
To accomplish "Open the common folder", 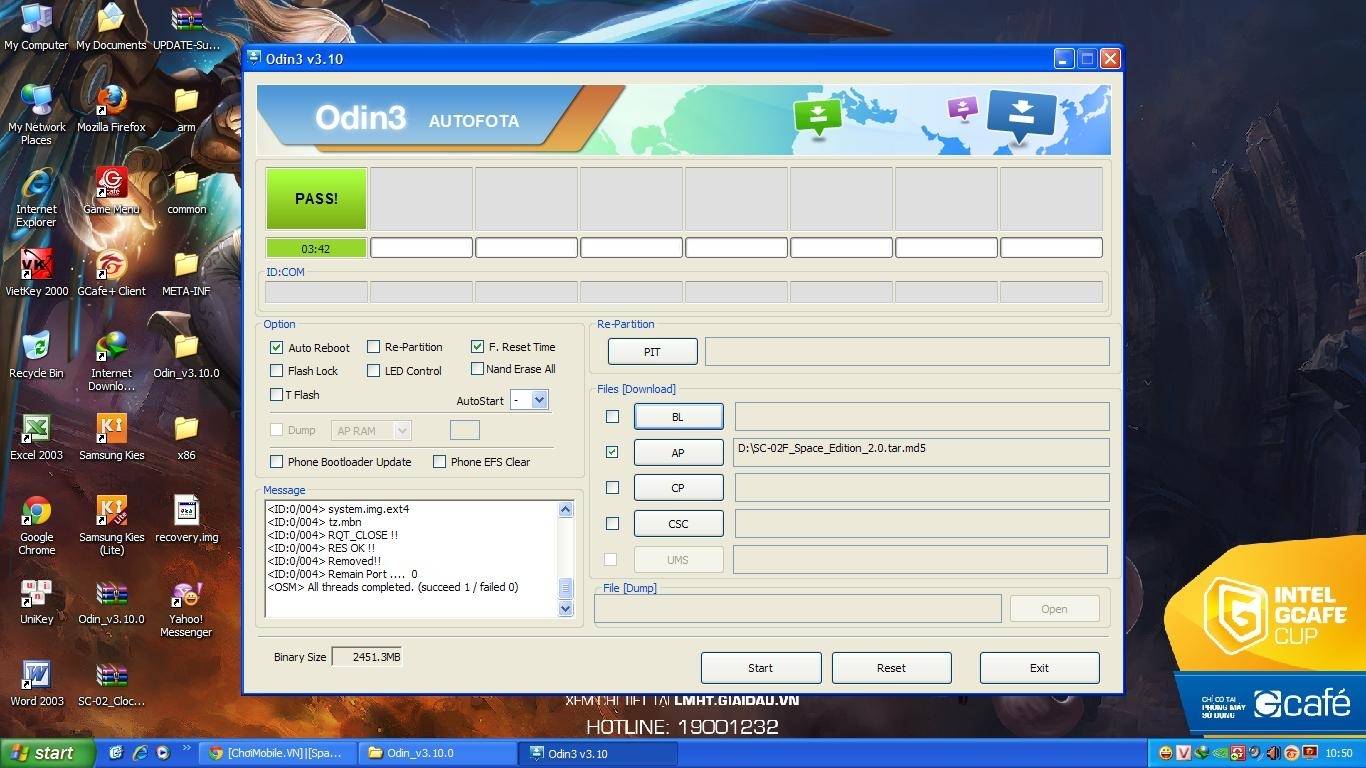I will pyautogui.click(x=186, y=190).
